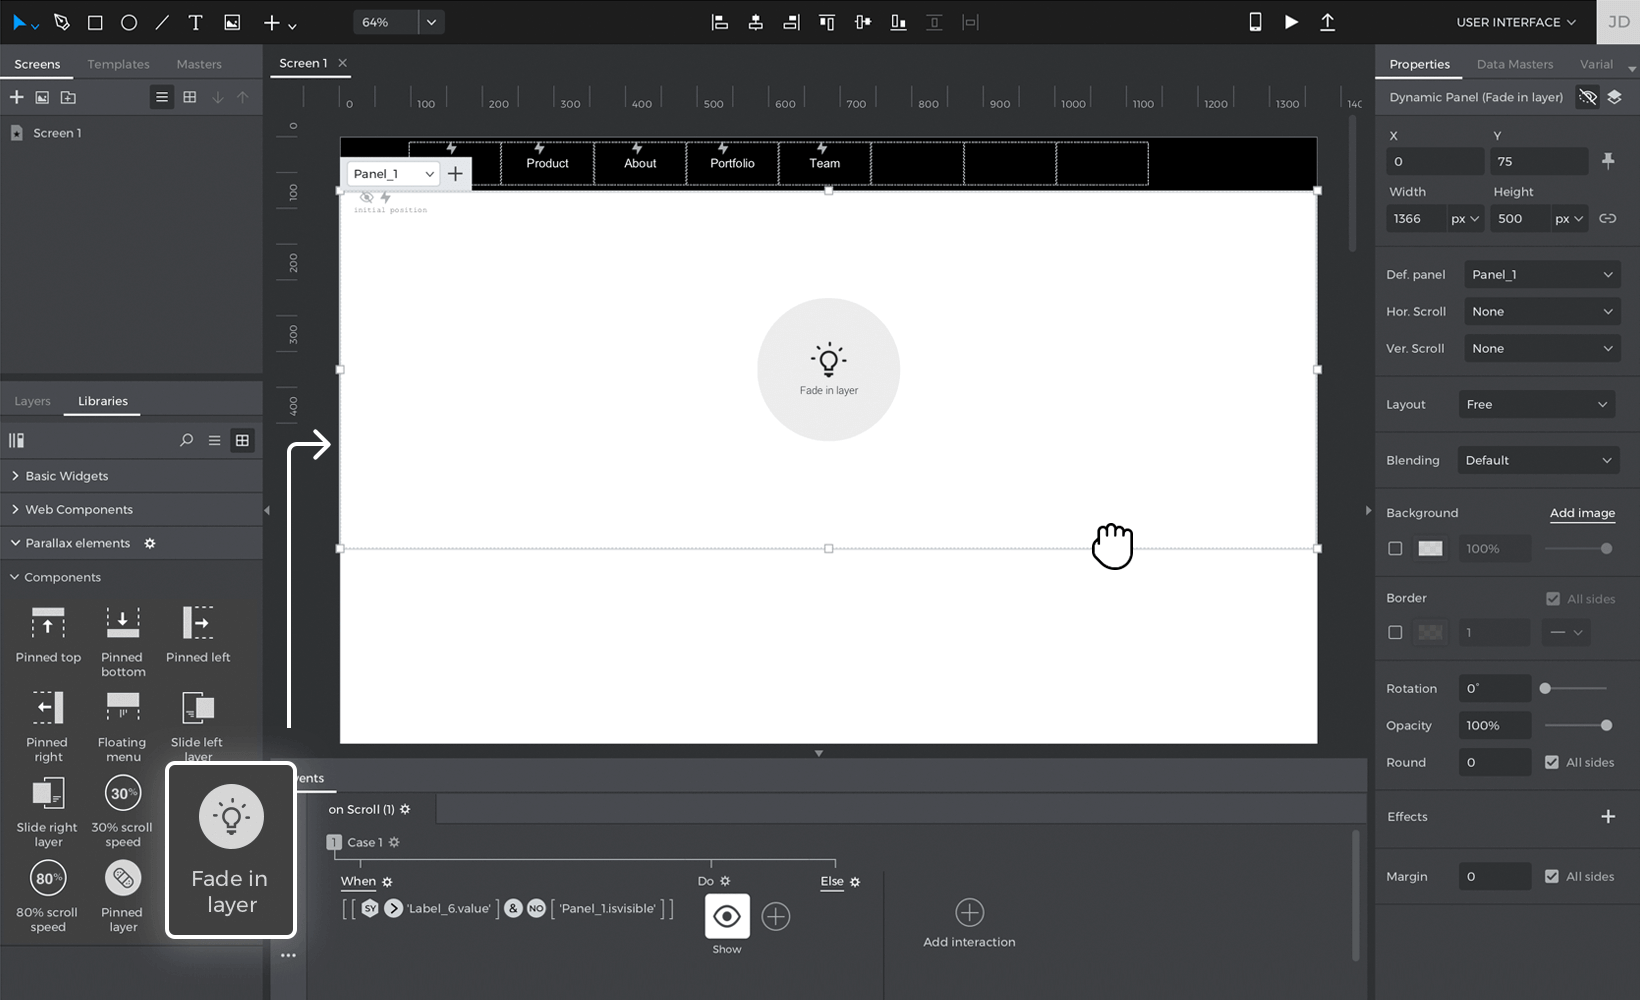Add a new screen with plus icon

pos(16,97)
